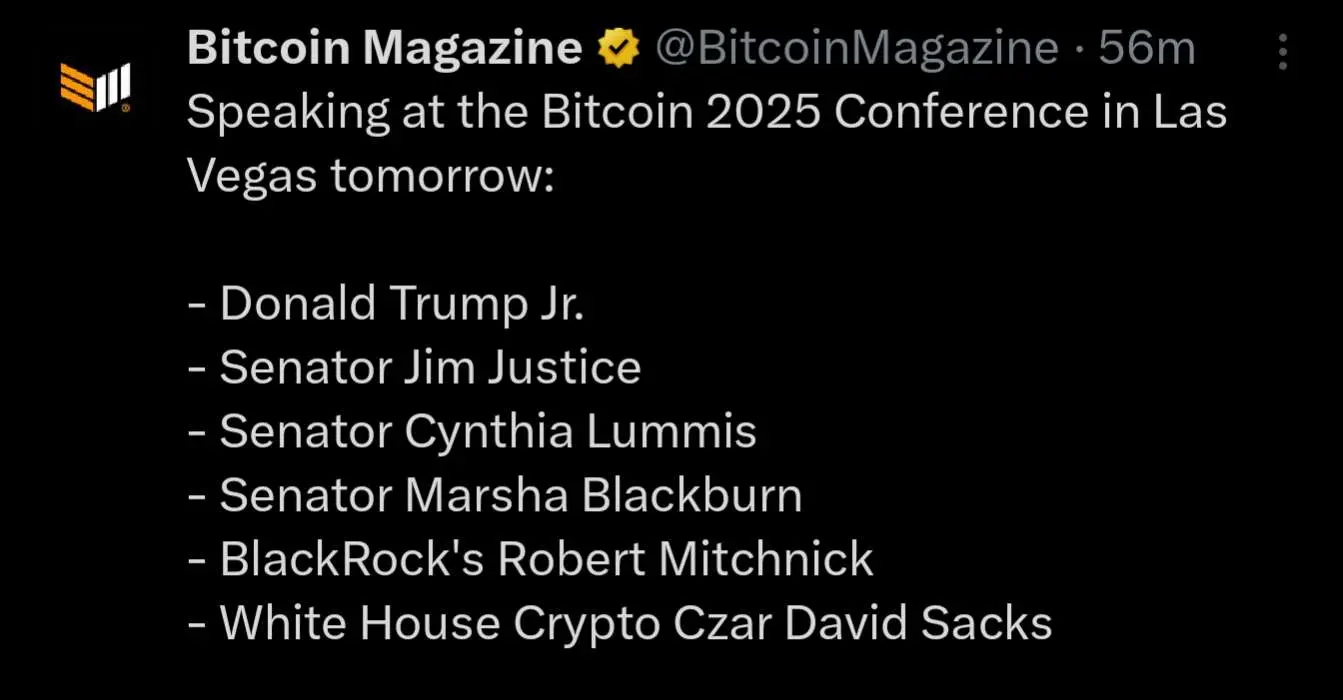Open the three-dot more options menu
This screenshot has height=700, width=1343.
(1283, 52)
